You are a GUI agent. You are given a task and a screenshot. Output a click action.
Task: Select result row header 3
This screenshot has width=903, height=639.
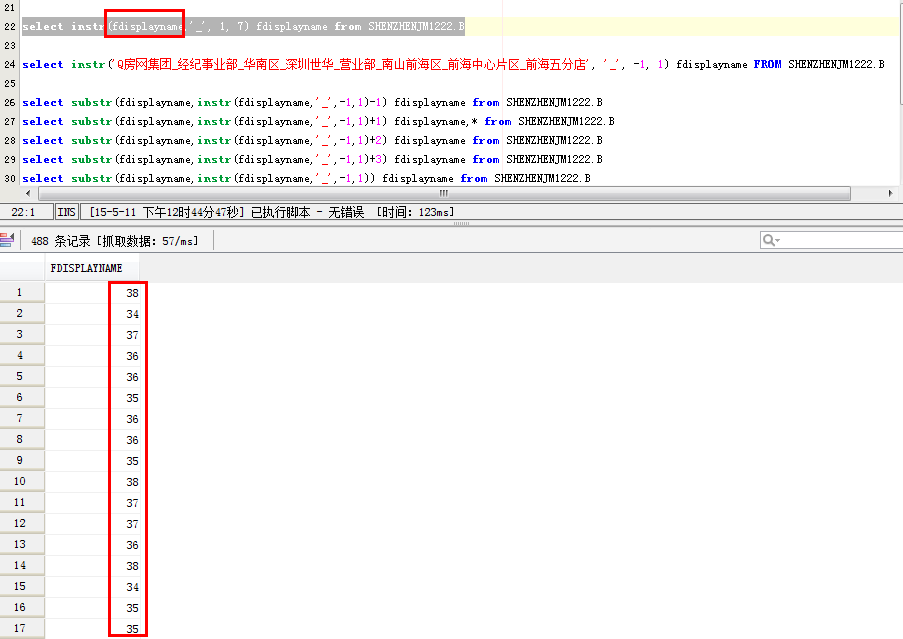[22, 334]
